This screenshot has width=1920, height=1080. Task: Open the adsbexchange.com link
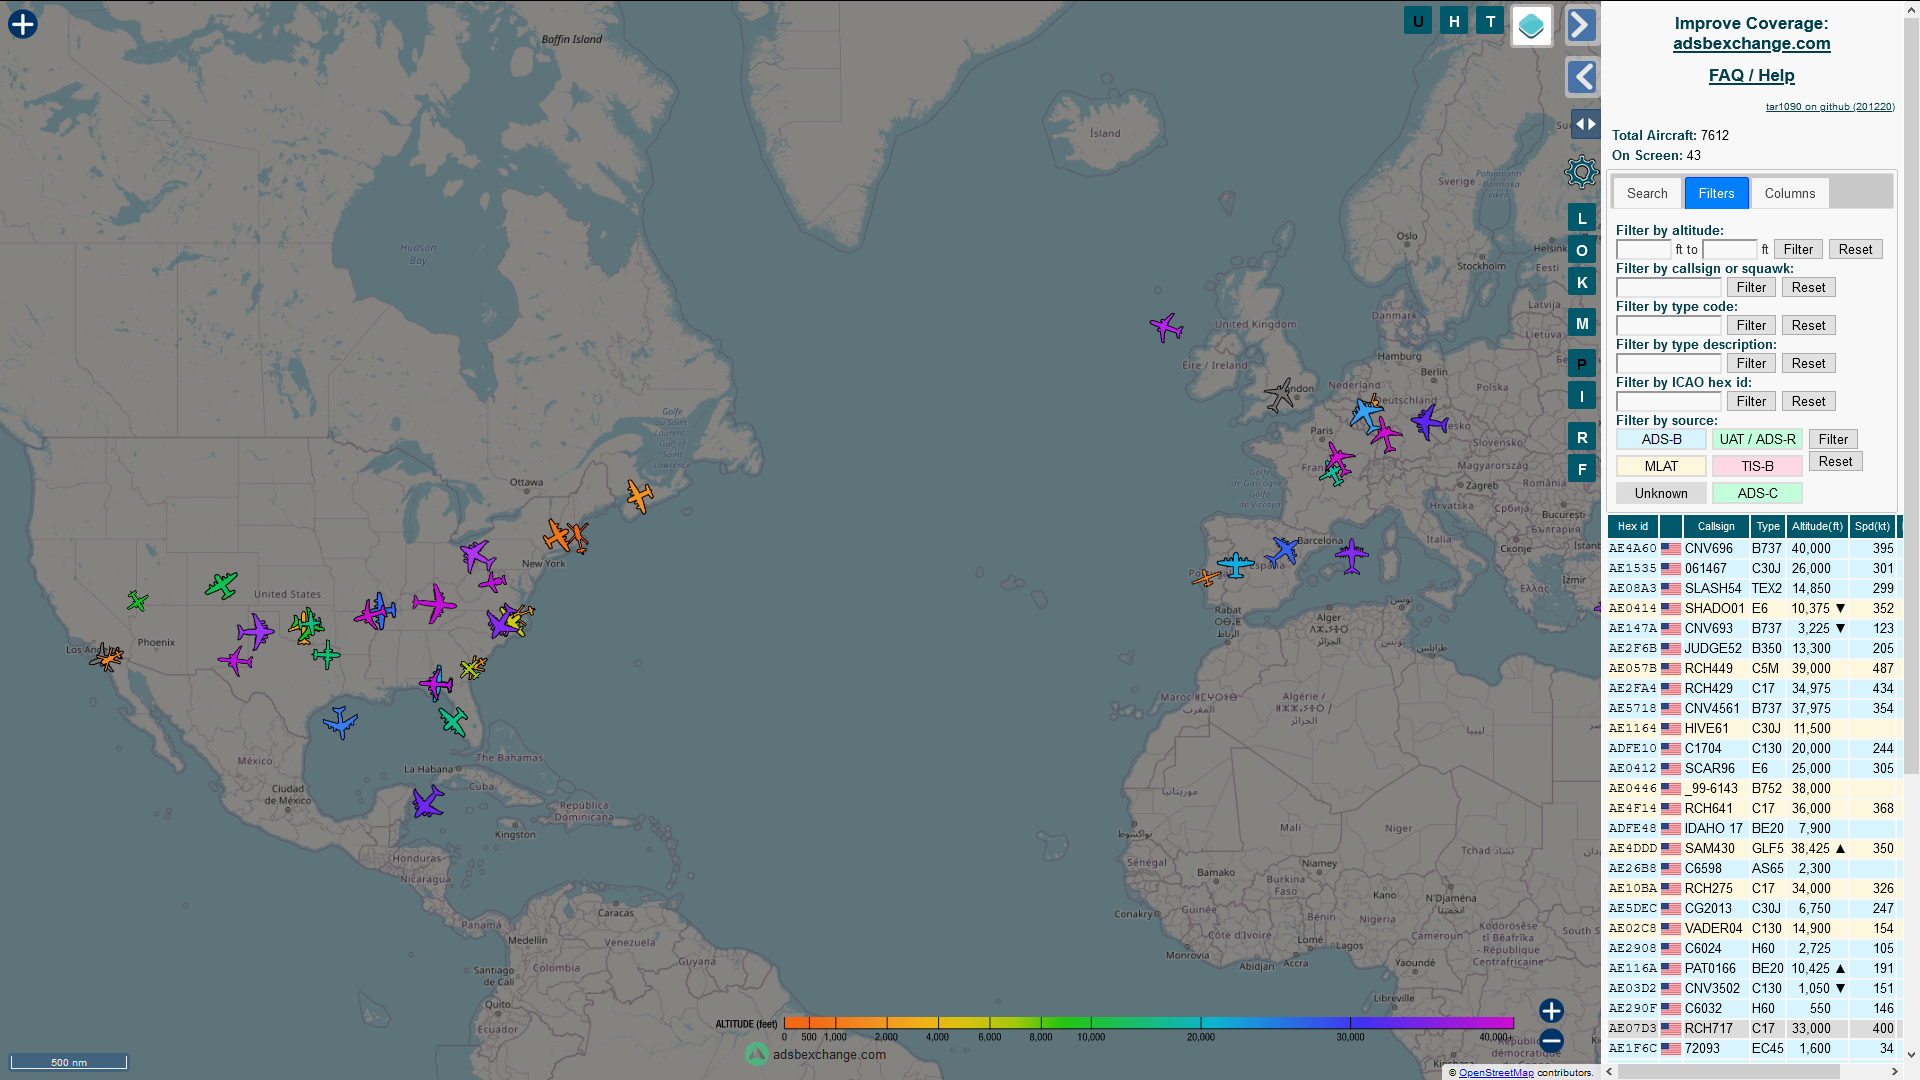pos(1751,43)
